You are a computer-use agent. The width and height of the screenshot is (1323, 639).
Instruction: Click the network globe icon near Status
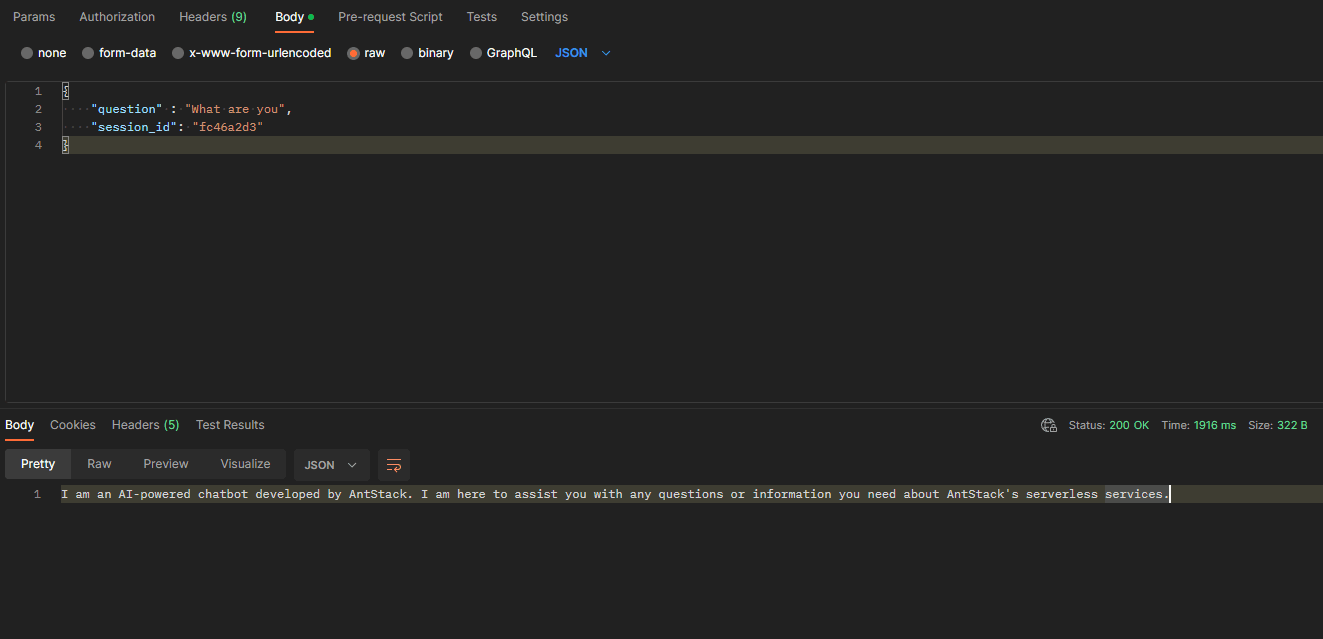click(1049, 425)
